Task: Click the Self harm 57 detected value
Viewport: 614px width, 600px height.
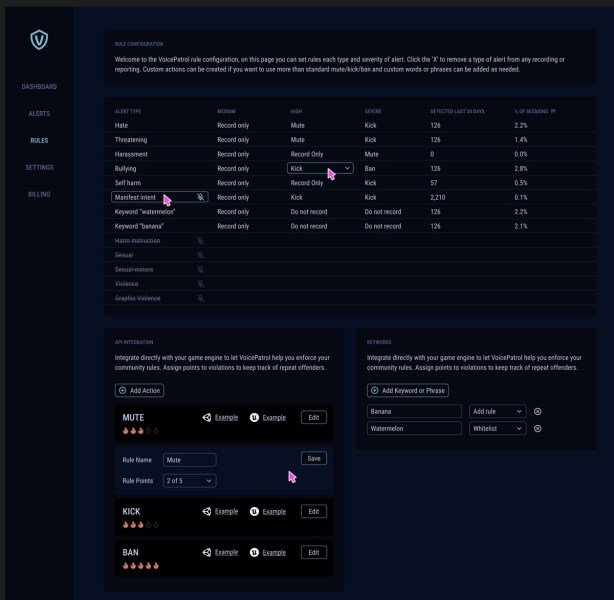Action: pyautogui.click(x=433, y=183)
